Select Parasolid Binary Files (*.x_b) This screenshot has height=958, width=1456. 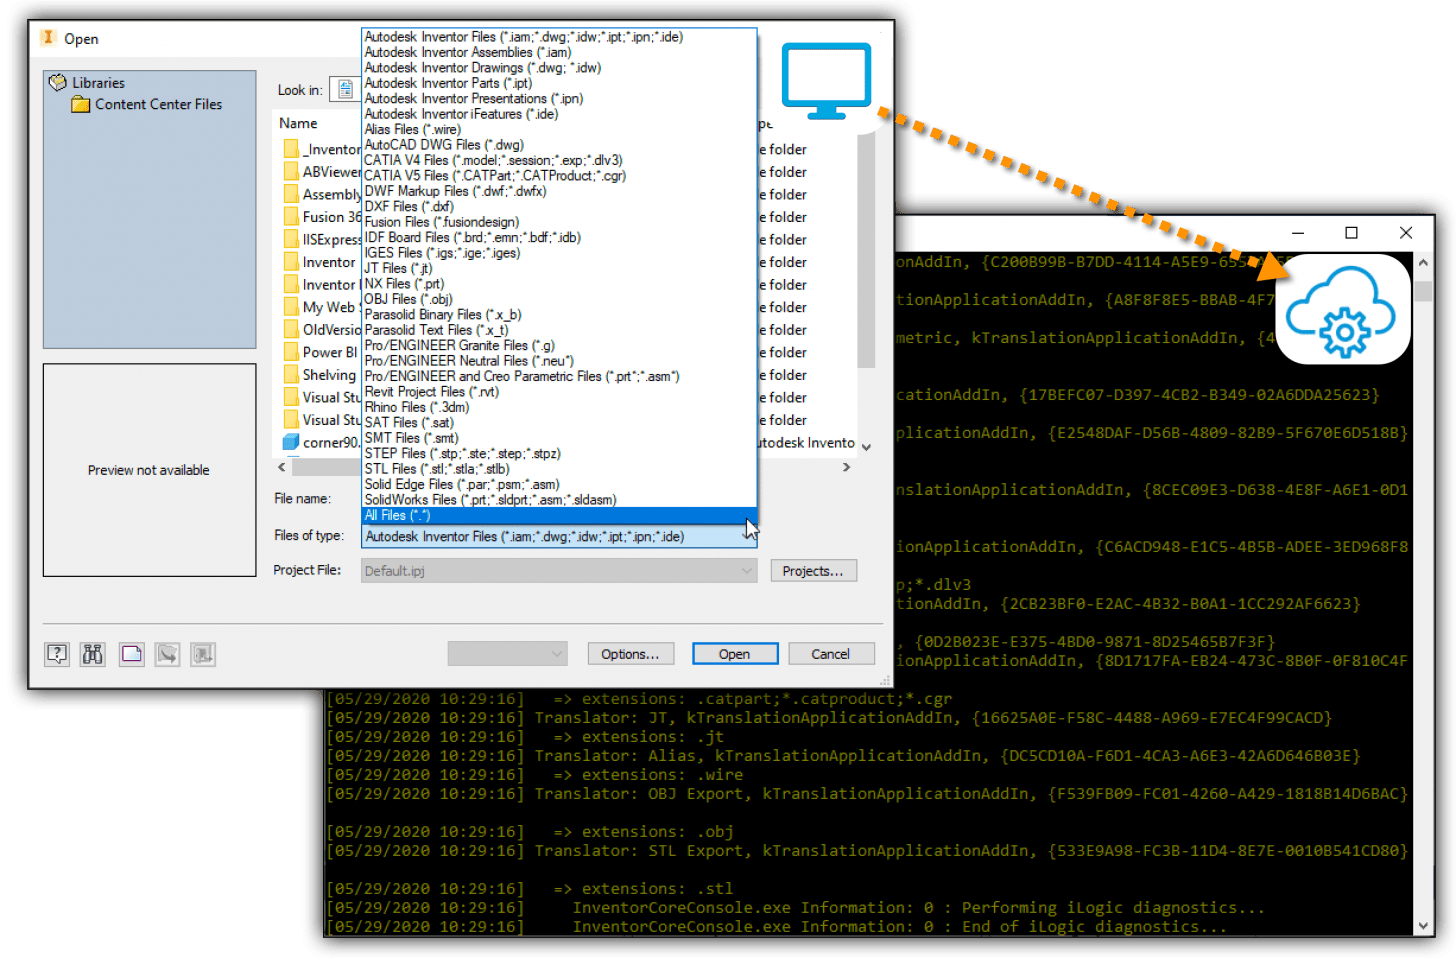(443, 315)
